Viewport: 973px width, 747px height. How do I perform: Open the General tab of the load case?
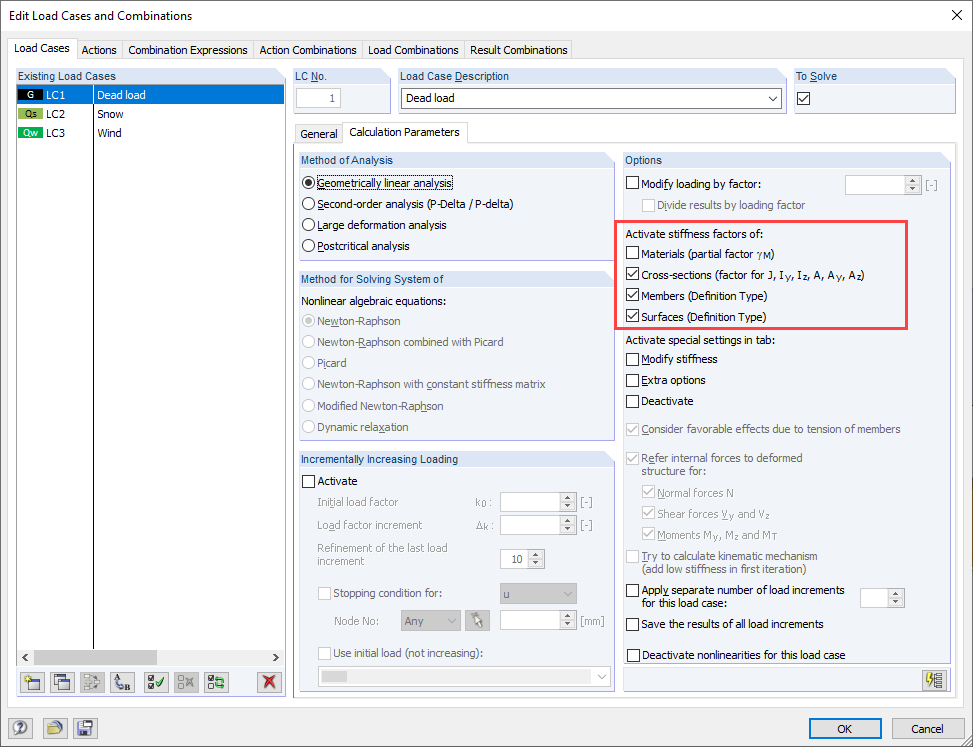pos(318,132)
